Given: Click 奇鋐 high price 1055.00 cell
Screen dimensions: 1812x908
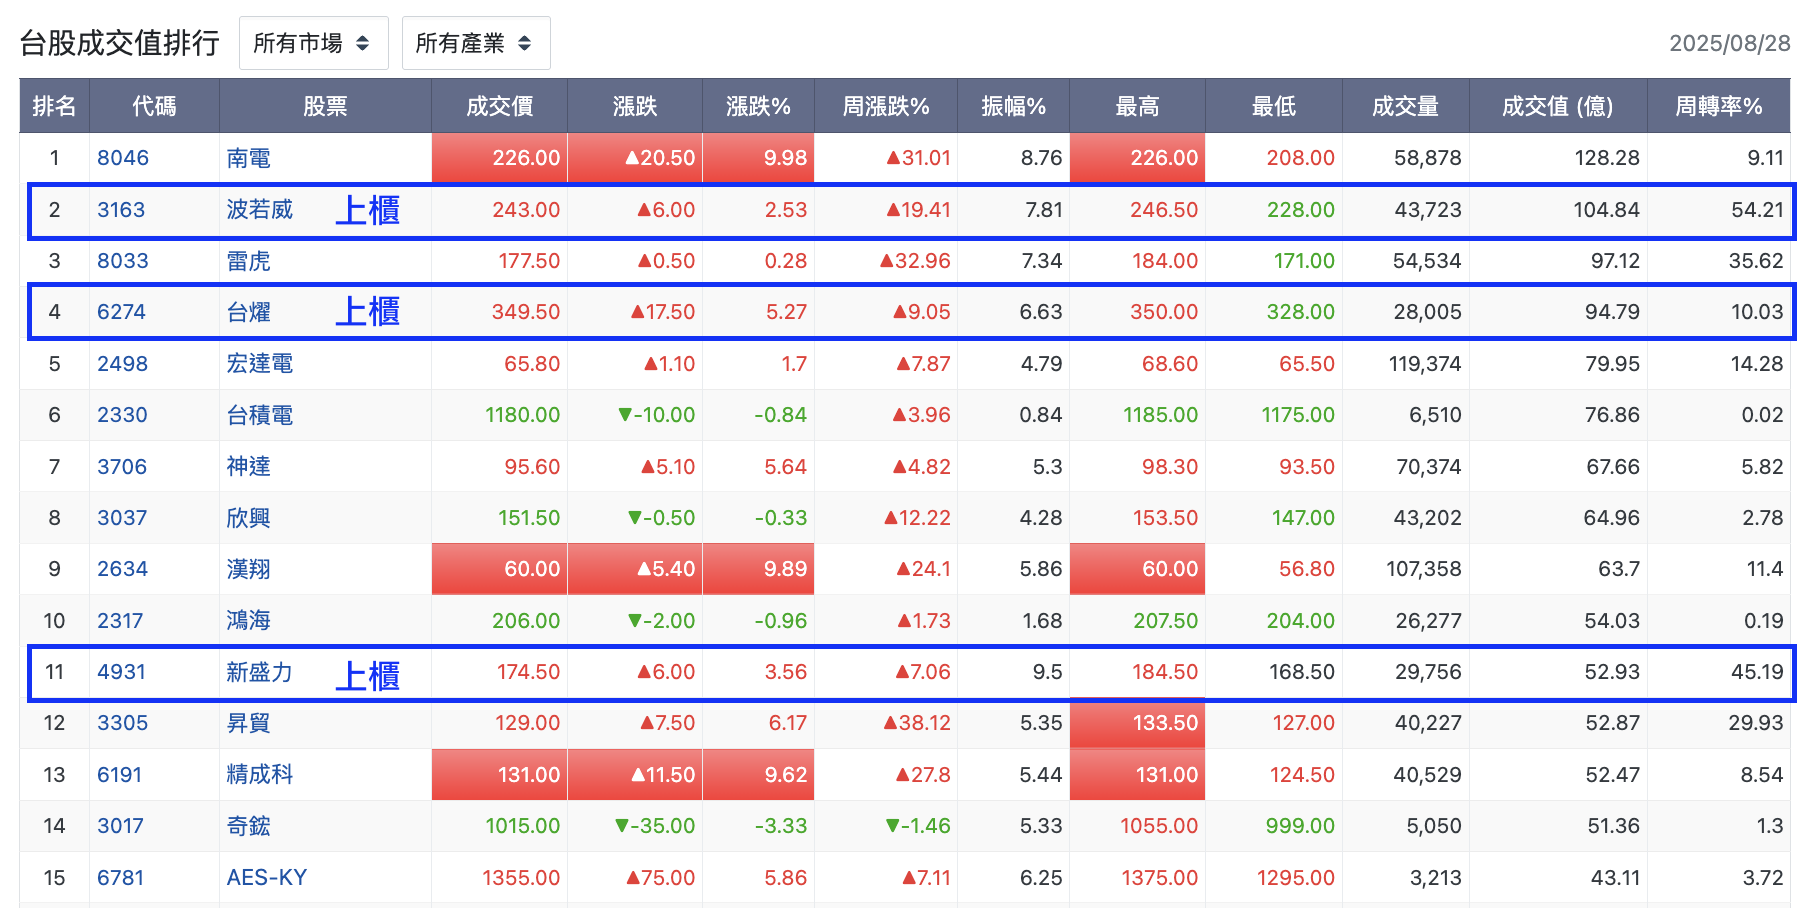Looking at the screenshot, I should click(1137, 826).
